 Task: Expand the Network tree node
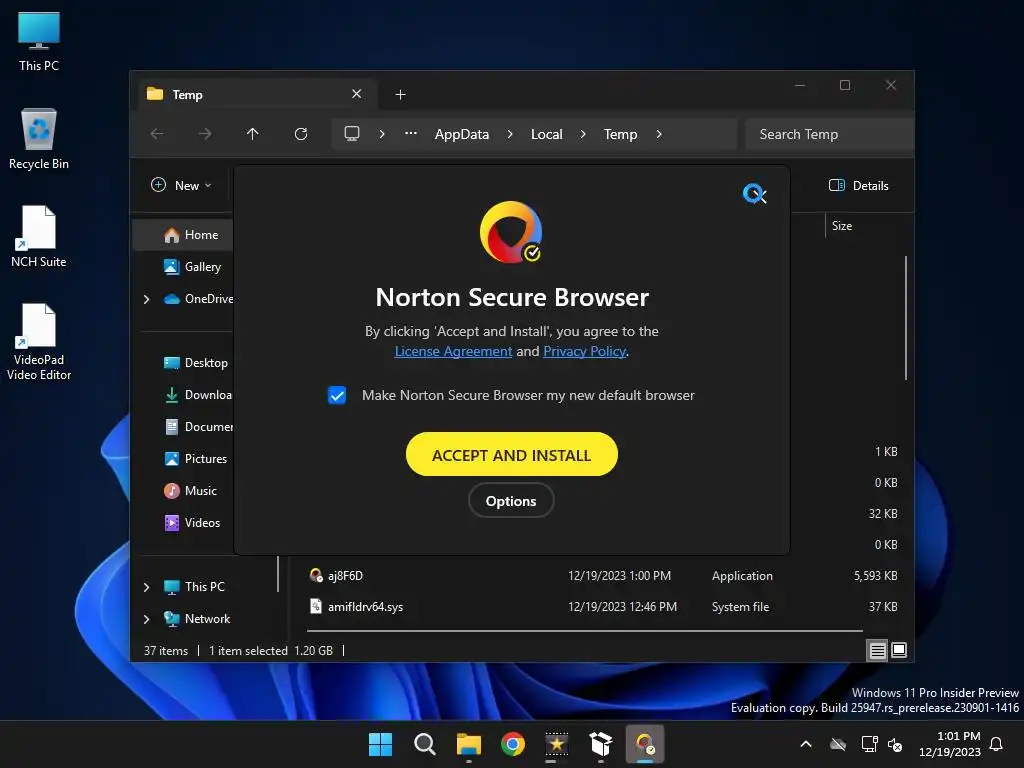coord(146,618)
